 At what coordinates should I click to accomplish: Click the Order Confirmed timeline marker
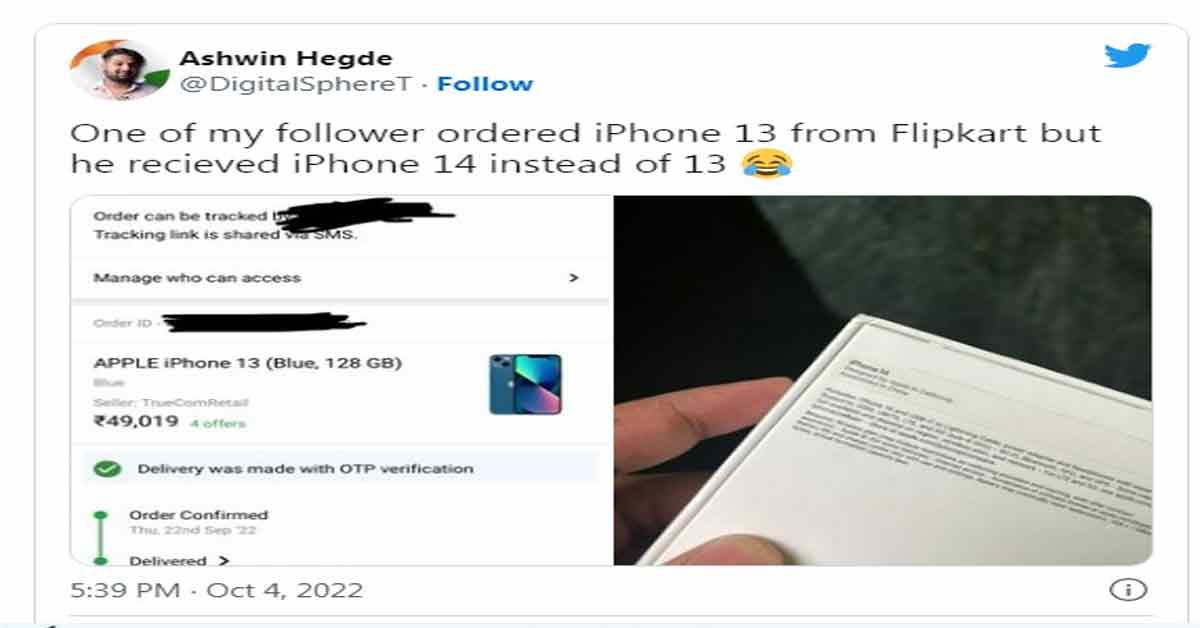click(99, 516)
